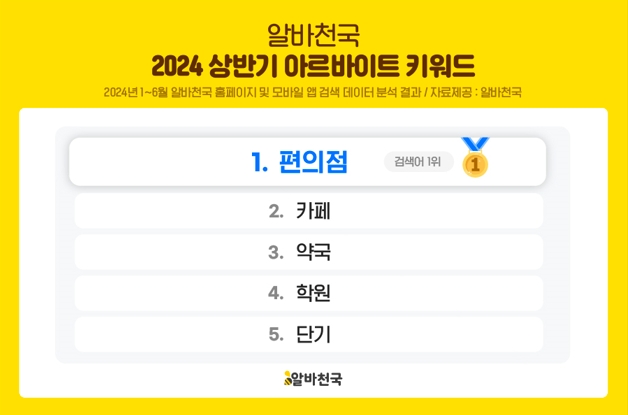Click rank number 2 beside 카페
The image size is (628, 415).
276,211
